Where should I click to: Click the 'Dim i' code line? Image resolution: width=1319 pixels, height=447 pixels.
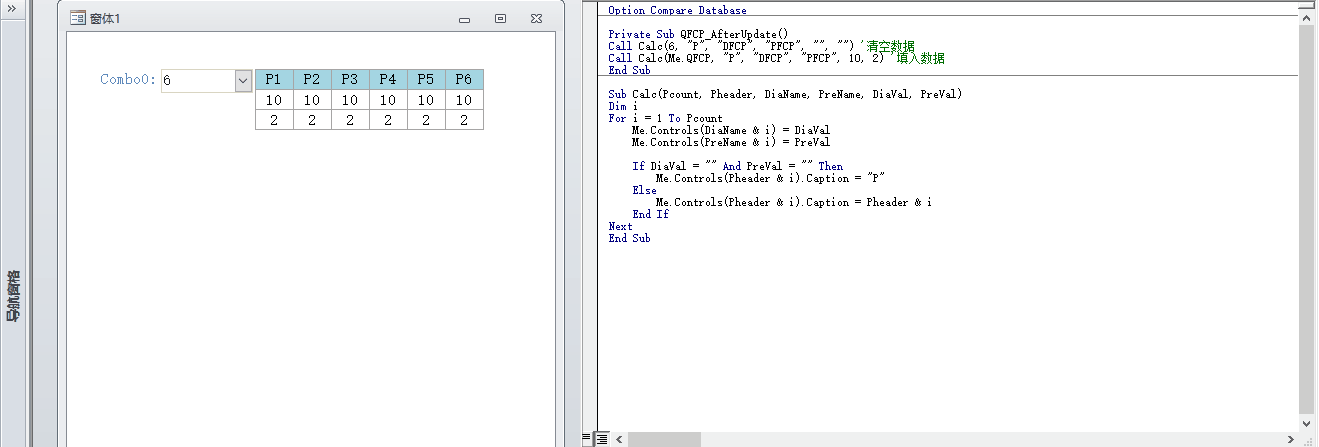click(623, 106)
